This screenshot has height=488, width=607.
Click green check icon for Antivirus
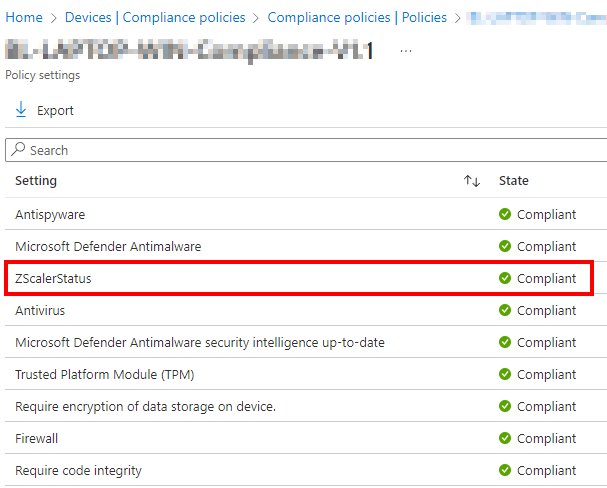click(505, 310)
